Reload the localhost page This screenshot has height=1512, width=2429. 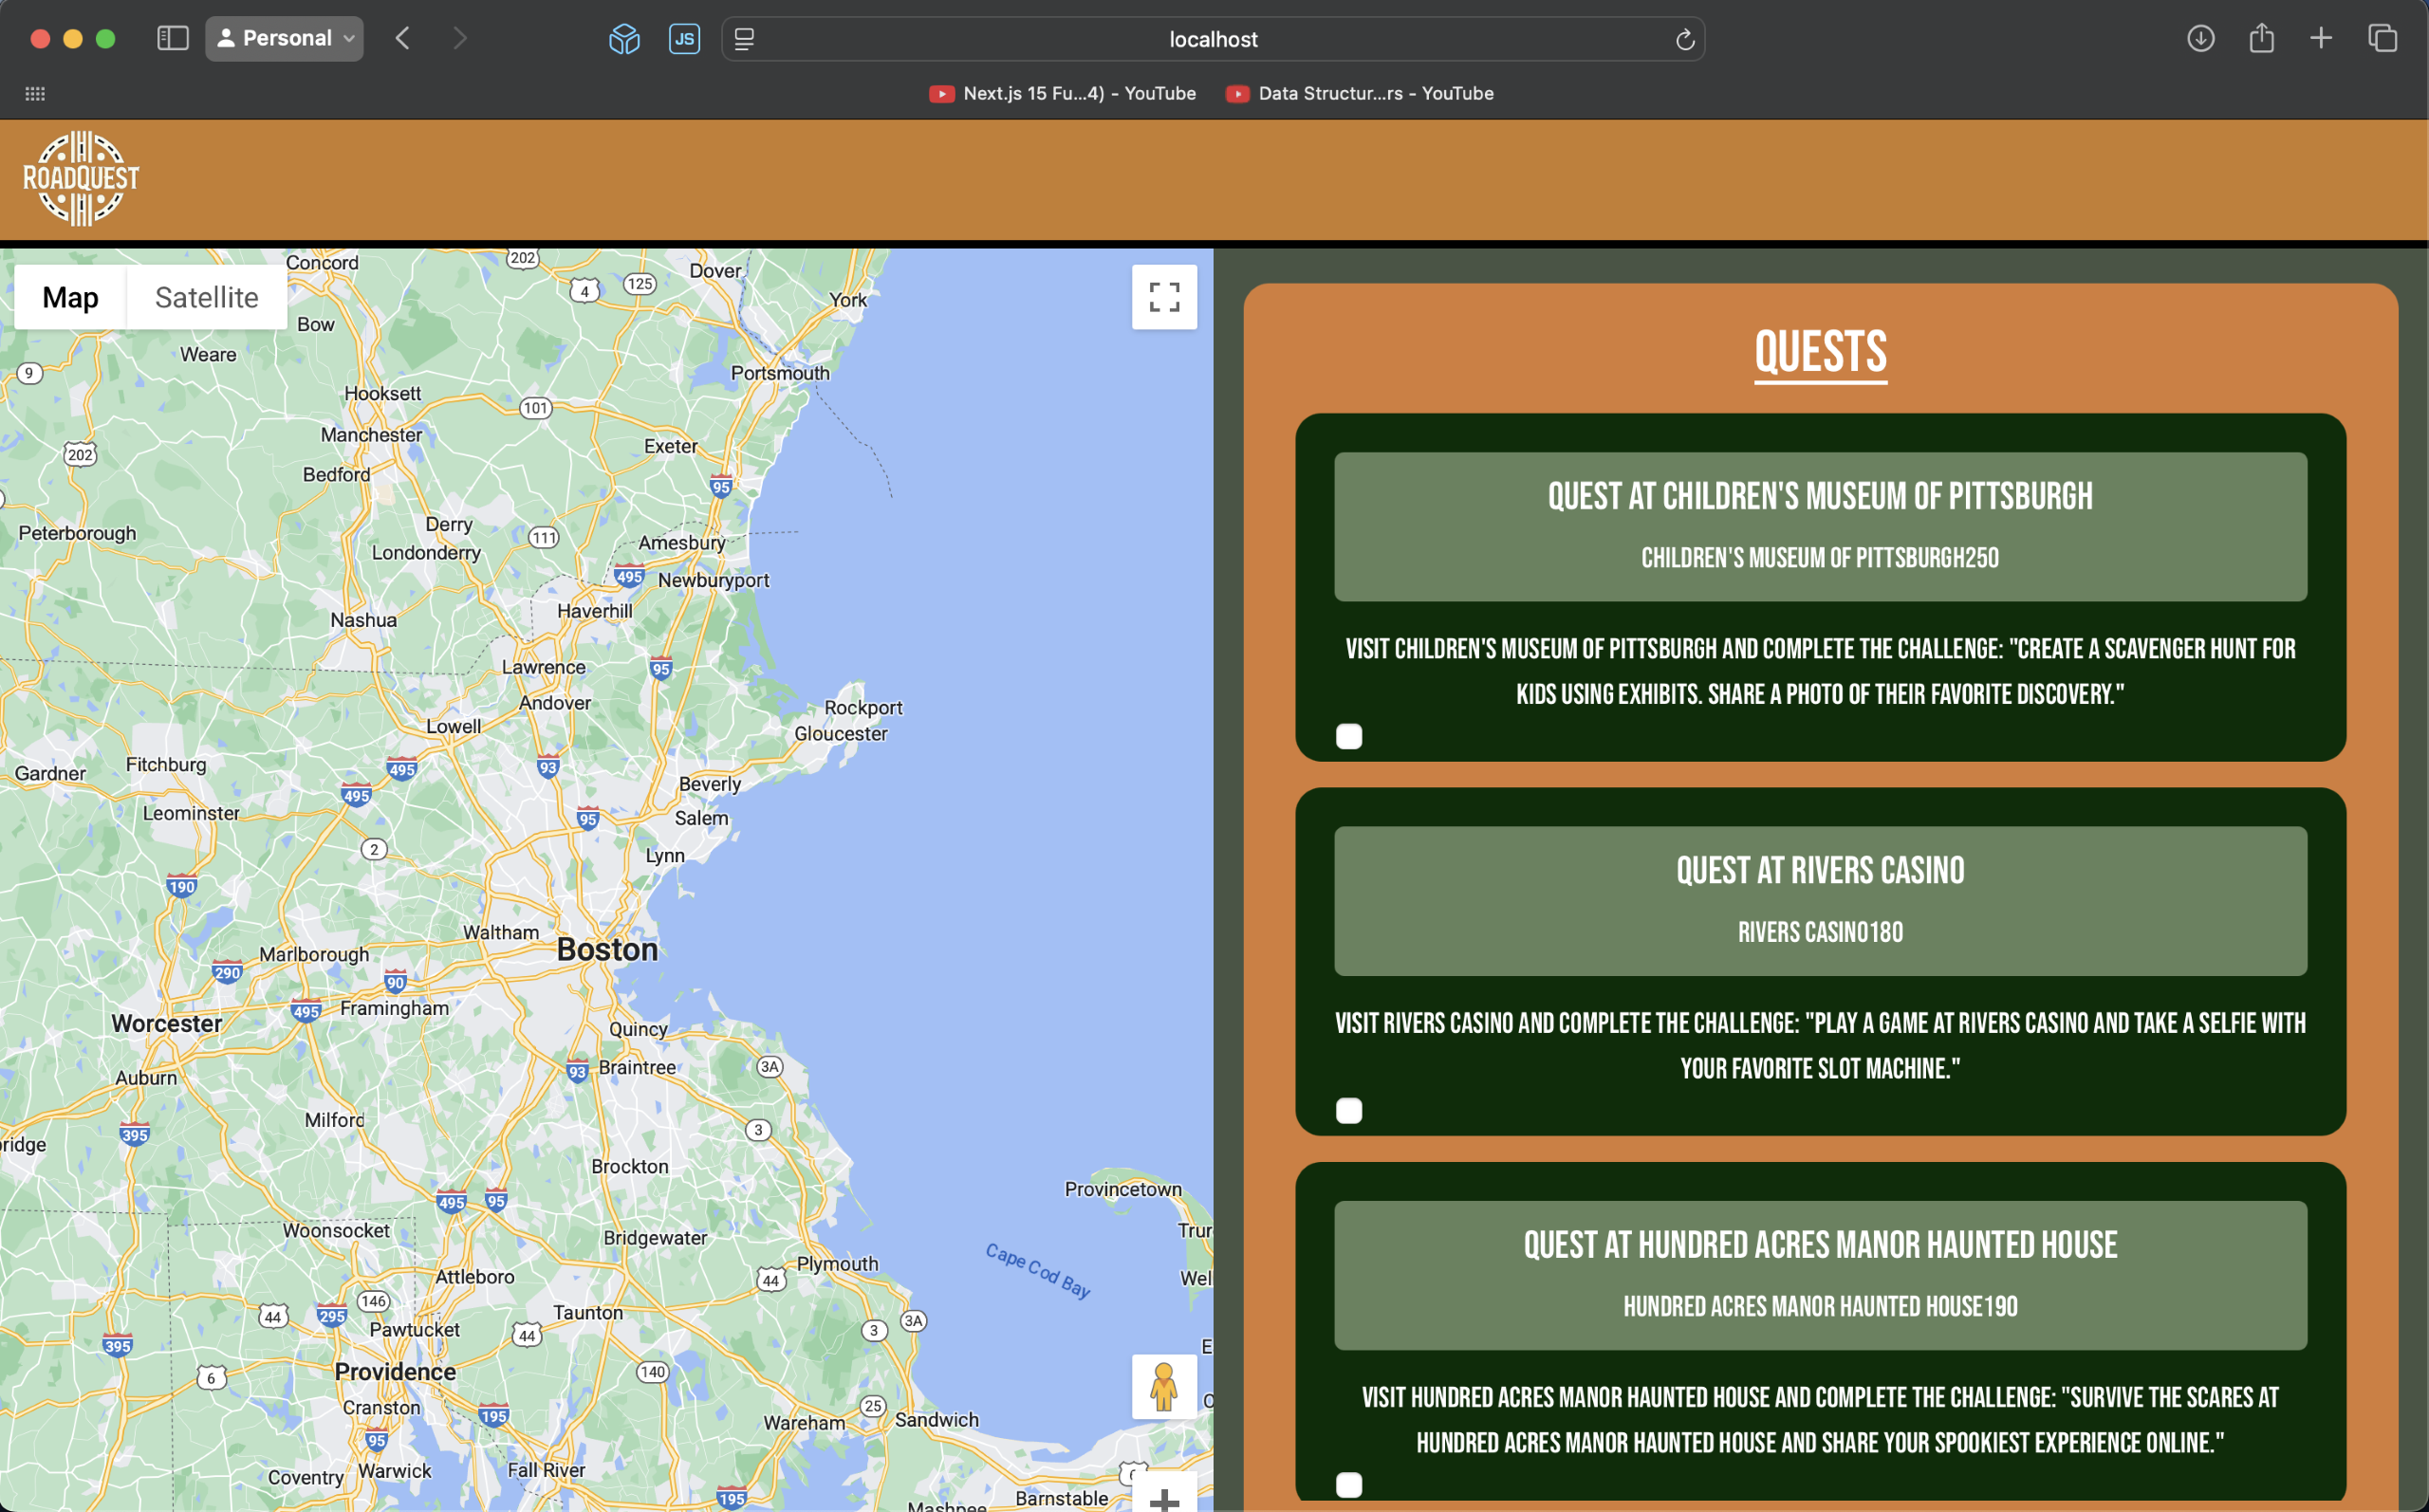1684,40
